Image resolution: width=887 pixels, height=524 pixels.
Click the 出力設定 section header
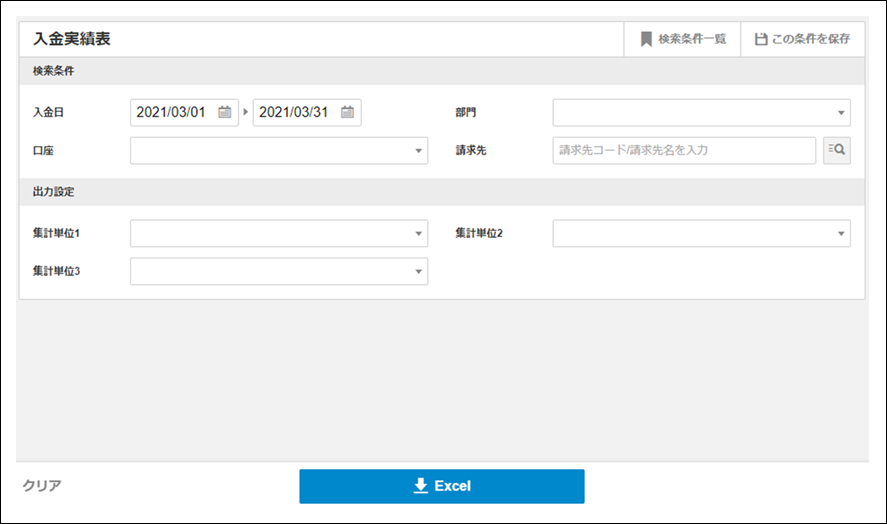54,191
